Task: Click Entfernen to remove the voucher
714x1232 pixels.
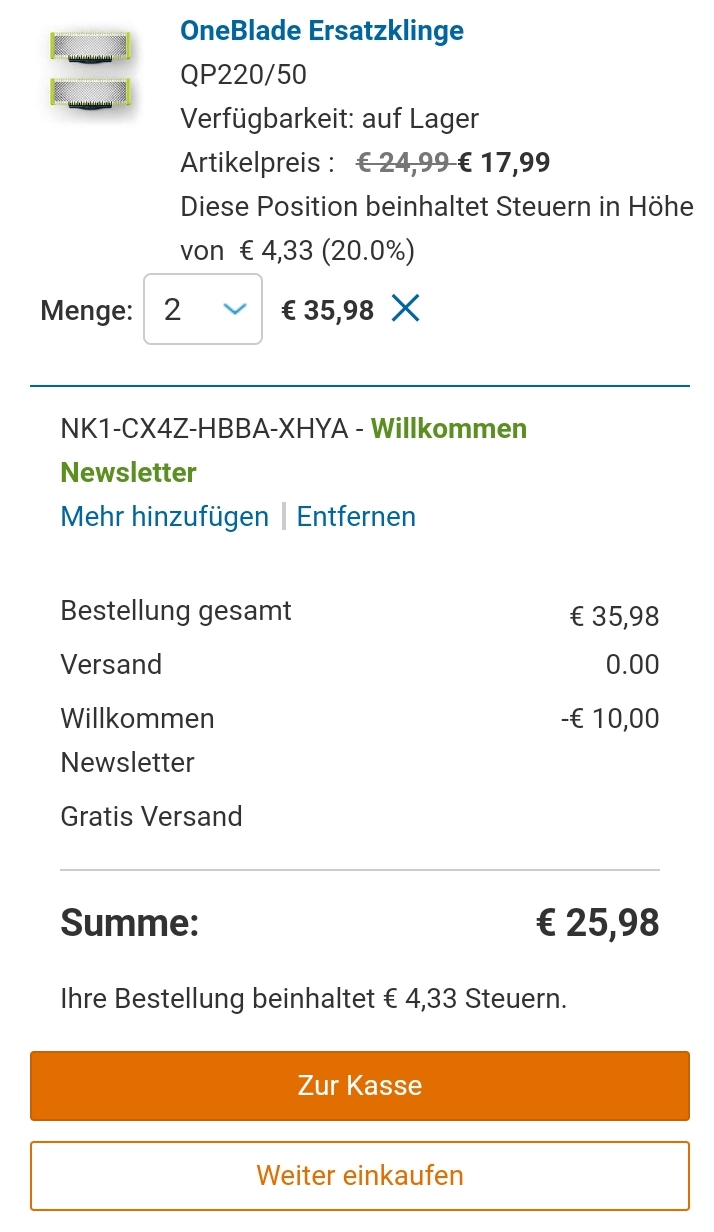Action: [x=356, y=516]
